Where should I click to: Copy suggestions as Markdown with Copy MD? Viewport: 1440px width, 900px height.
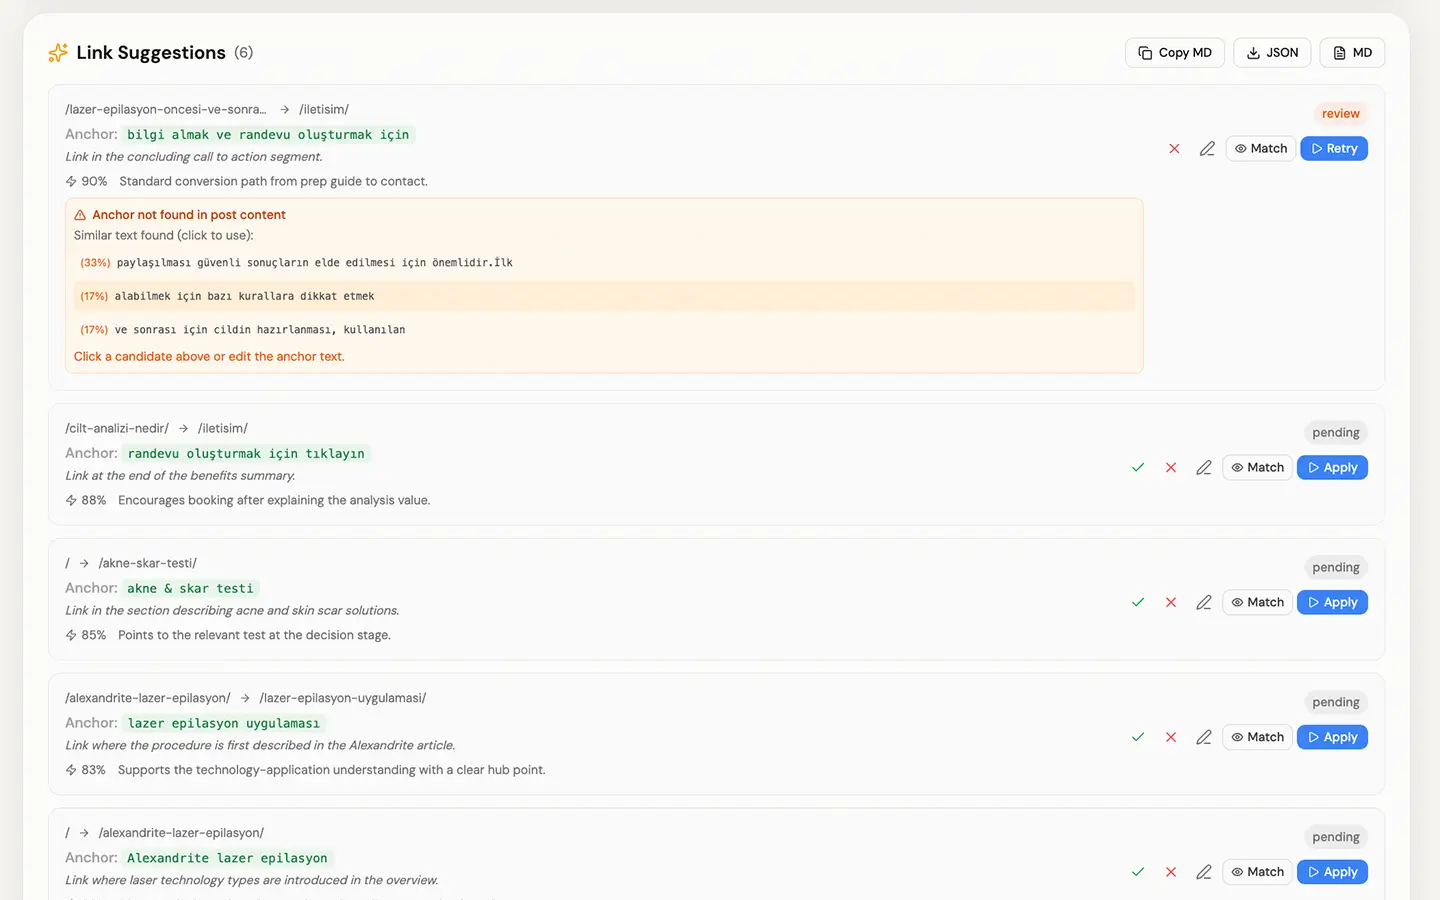tap(1175, 53)
